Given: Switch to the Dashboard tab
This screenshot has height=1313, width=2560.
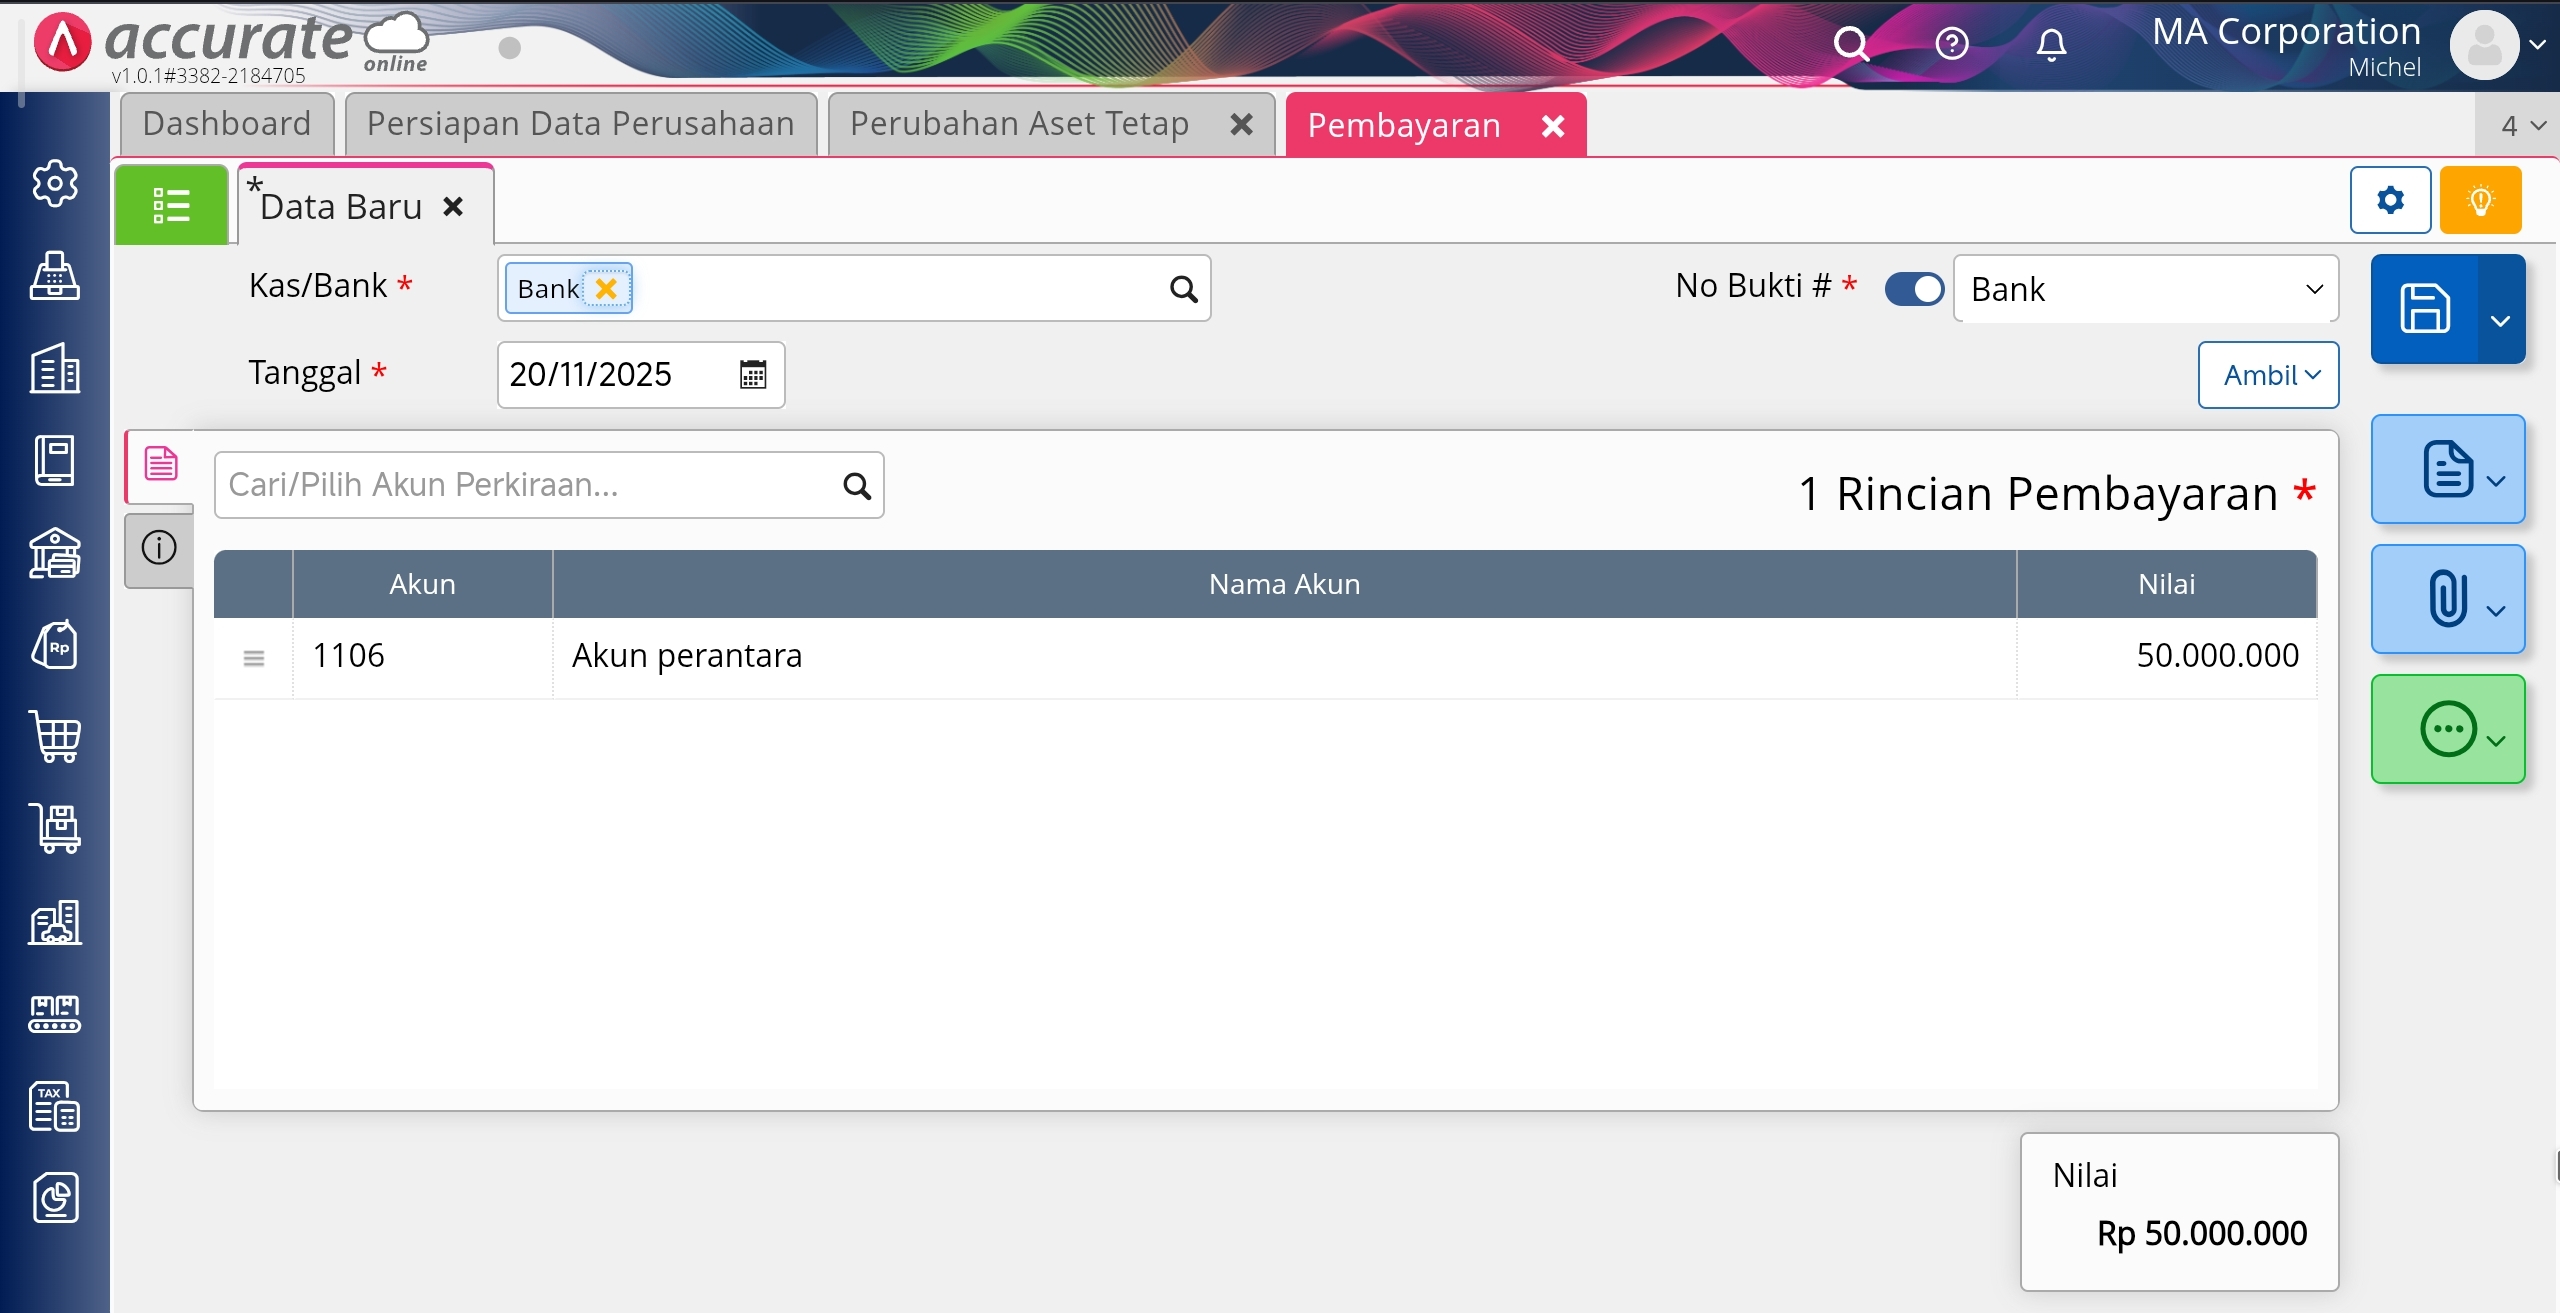Looking at the screenshot, I should tap(227, 124).
